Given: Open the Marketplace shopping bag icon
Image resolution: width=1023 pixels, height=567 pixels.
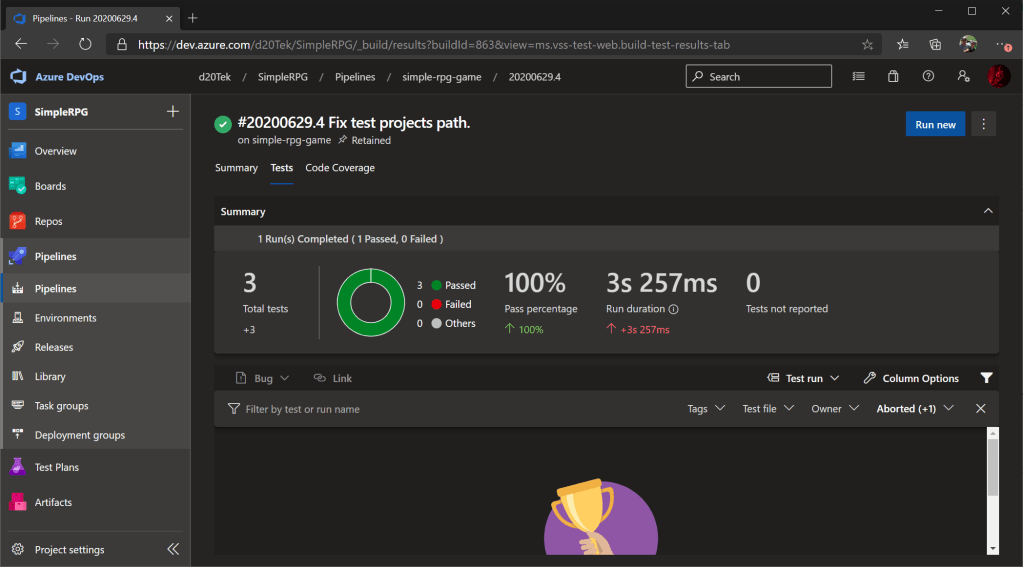Looking at the screenshot, I should [893, 77].
